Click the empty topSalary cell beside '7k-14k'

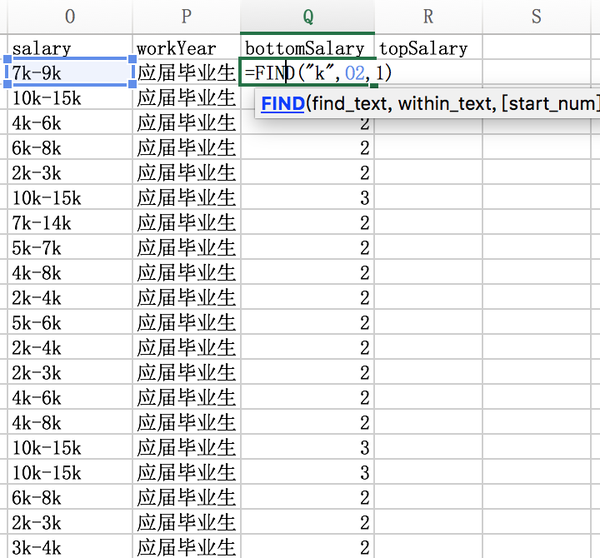428,222
